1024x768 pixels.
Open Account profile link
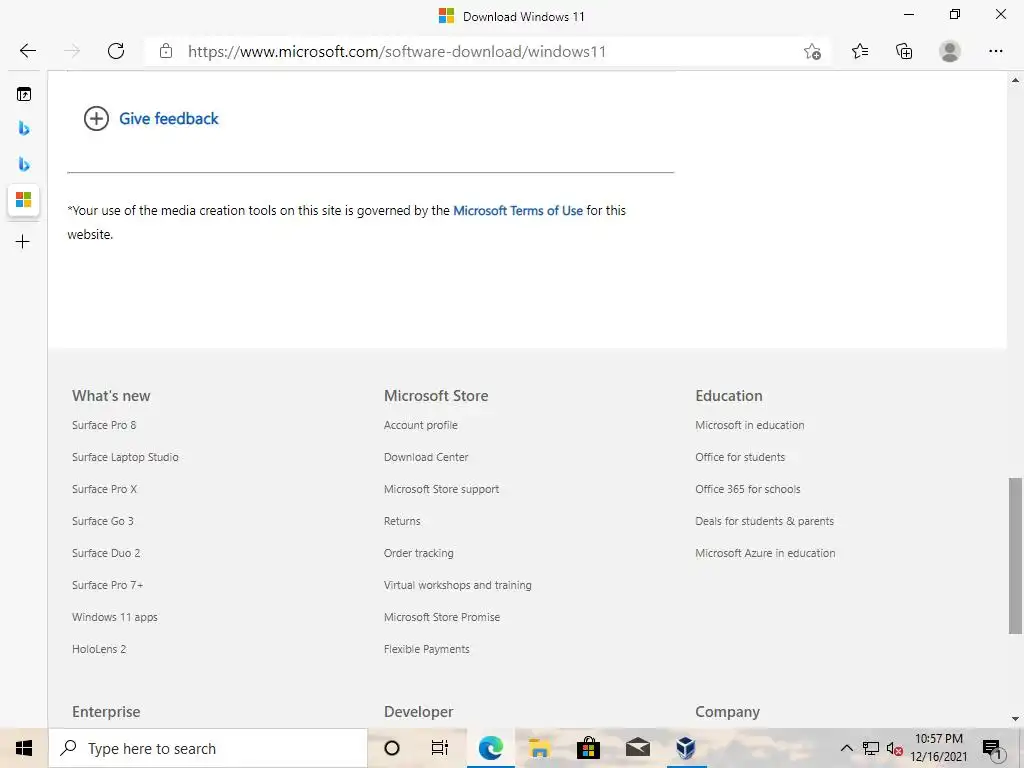pos(421,425)
